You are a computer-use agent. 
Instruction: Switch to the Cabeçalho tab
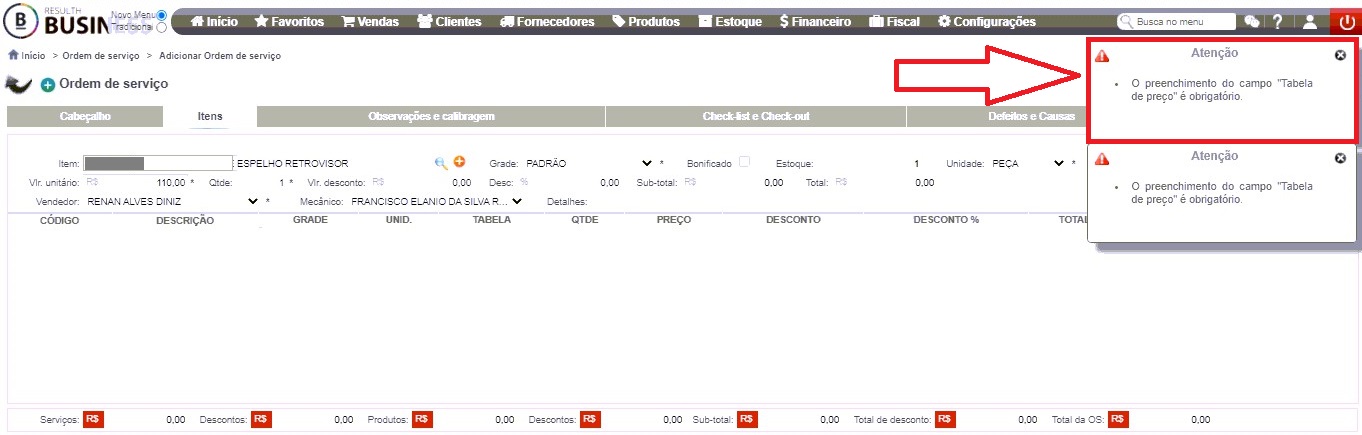pos(85,117)
